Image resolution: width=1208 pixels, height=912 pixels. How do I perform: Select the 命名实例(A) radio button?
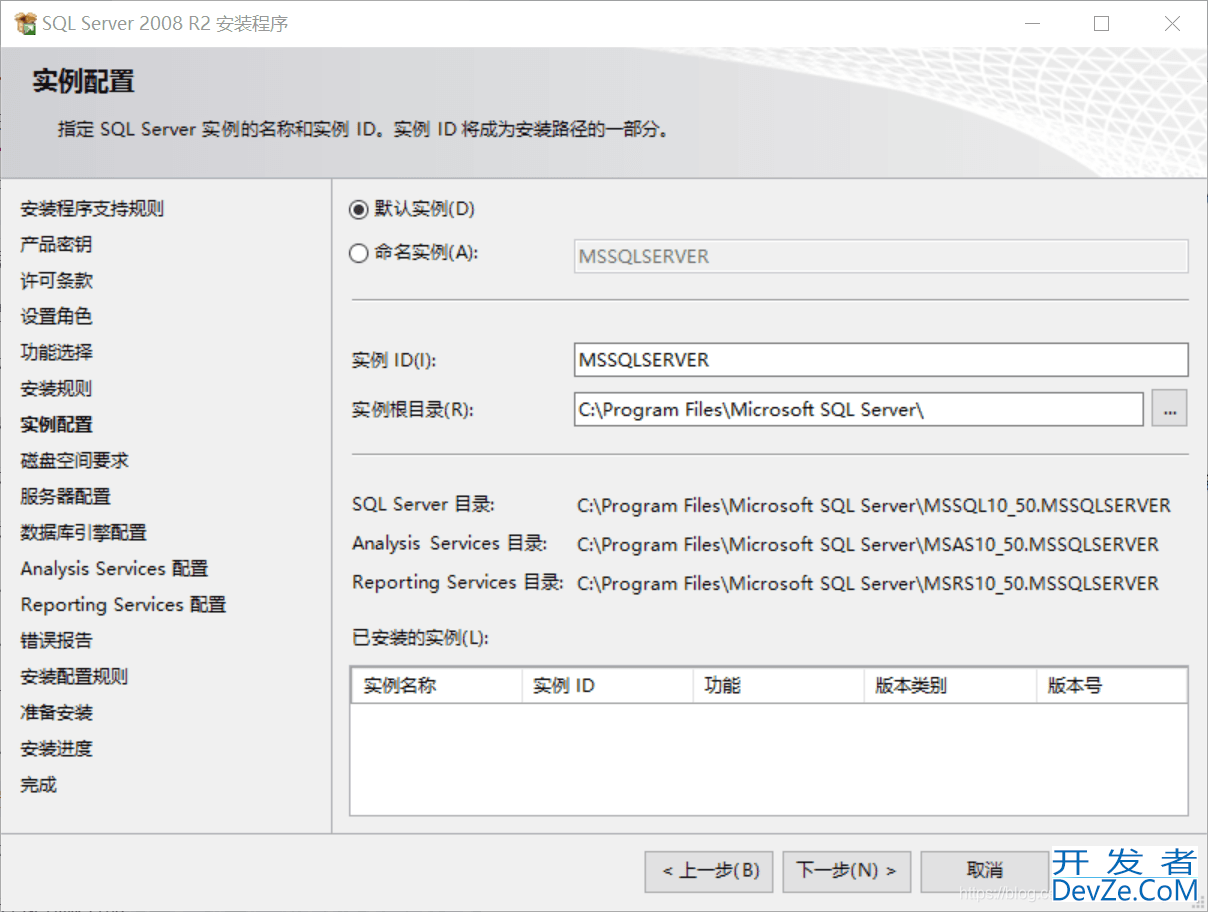tap(359, 253)
